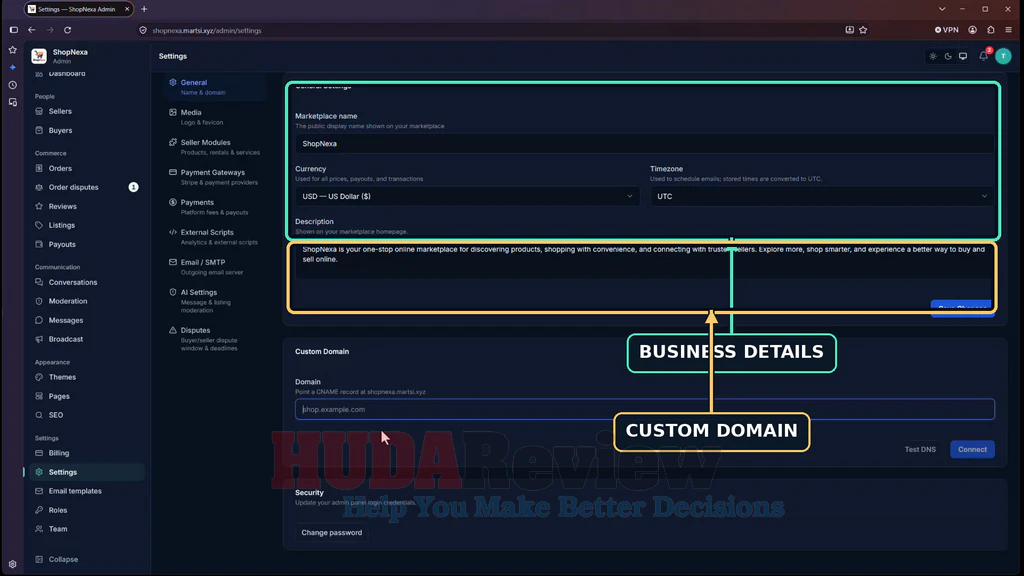Open External Scripts settings

pos(217,237)
